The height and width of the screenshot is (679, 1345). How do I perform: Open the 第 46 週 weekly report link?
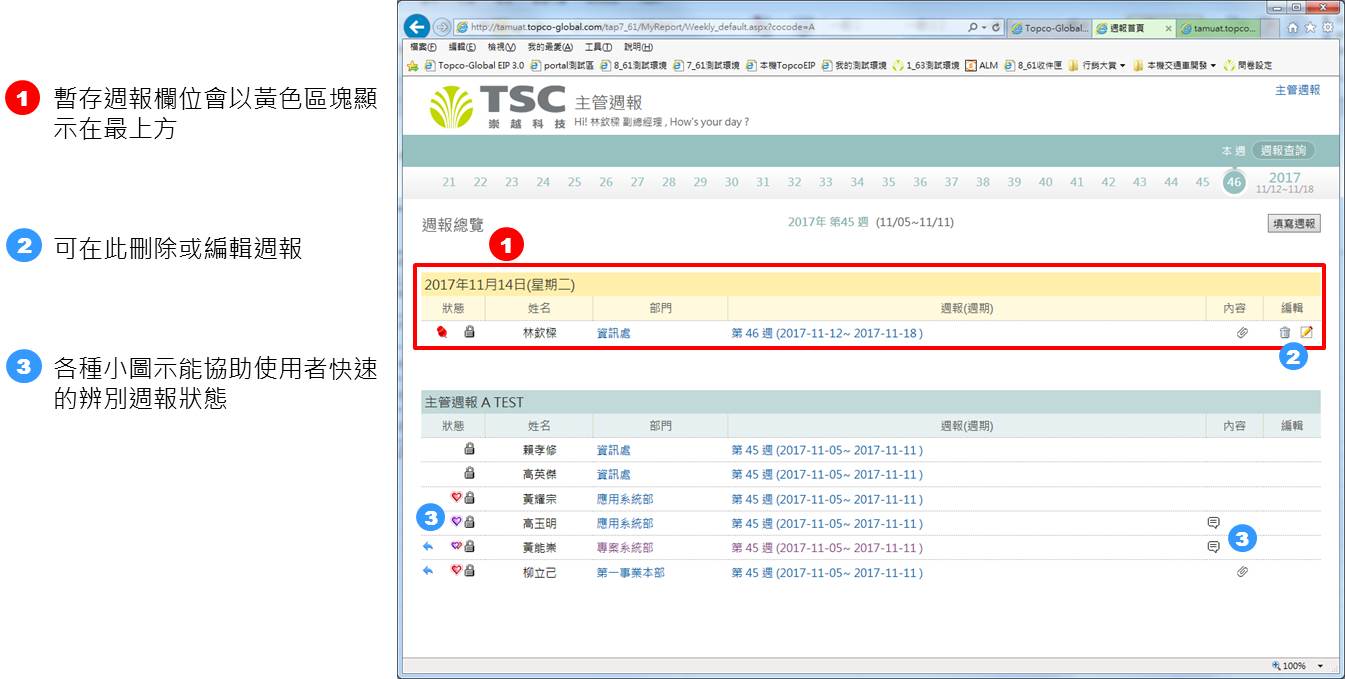(x=827, y=333)
